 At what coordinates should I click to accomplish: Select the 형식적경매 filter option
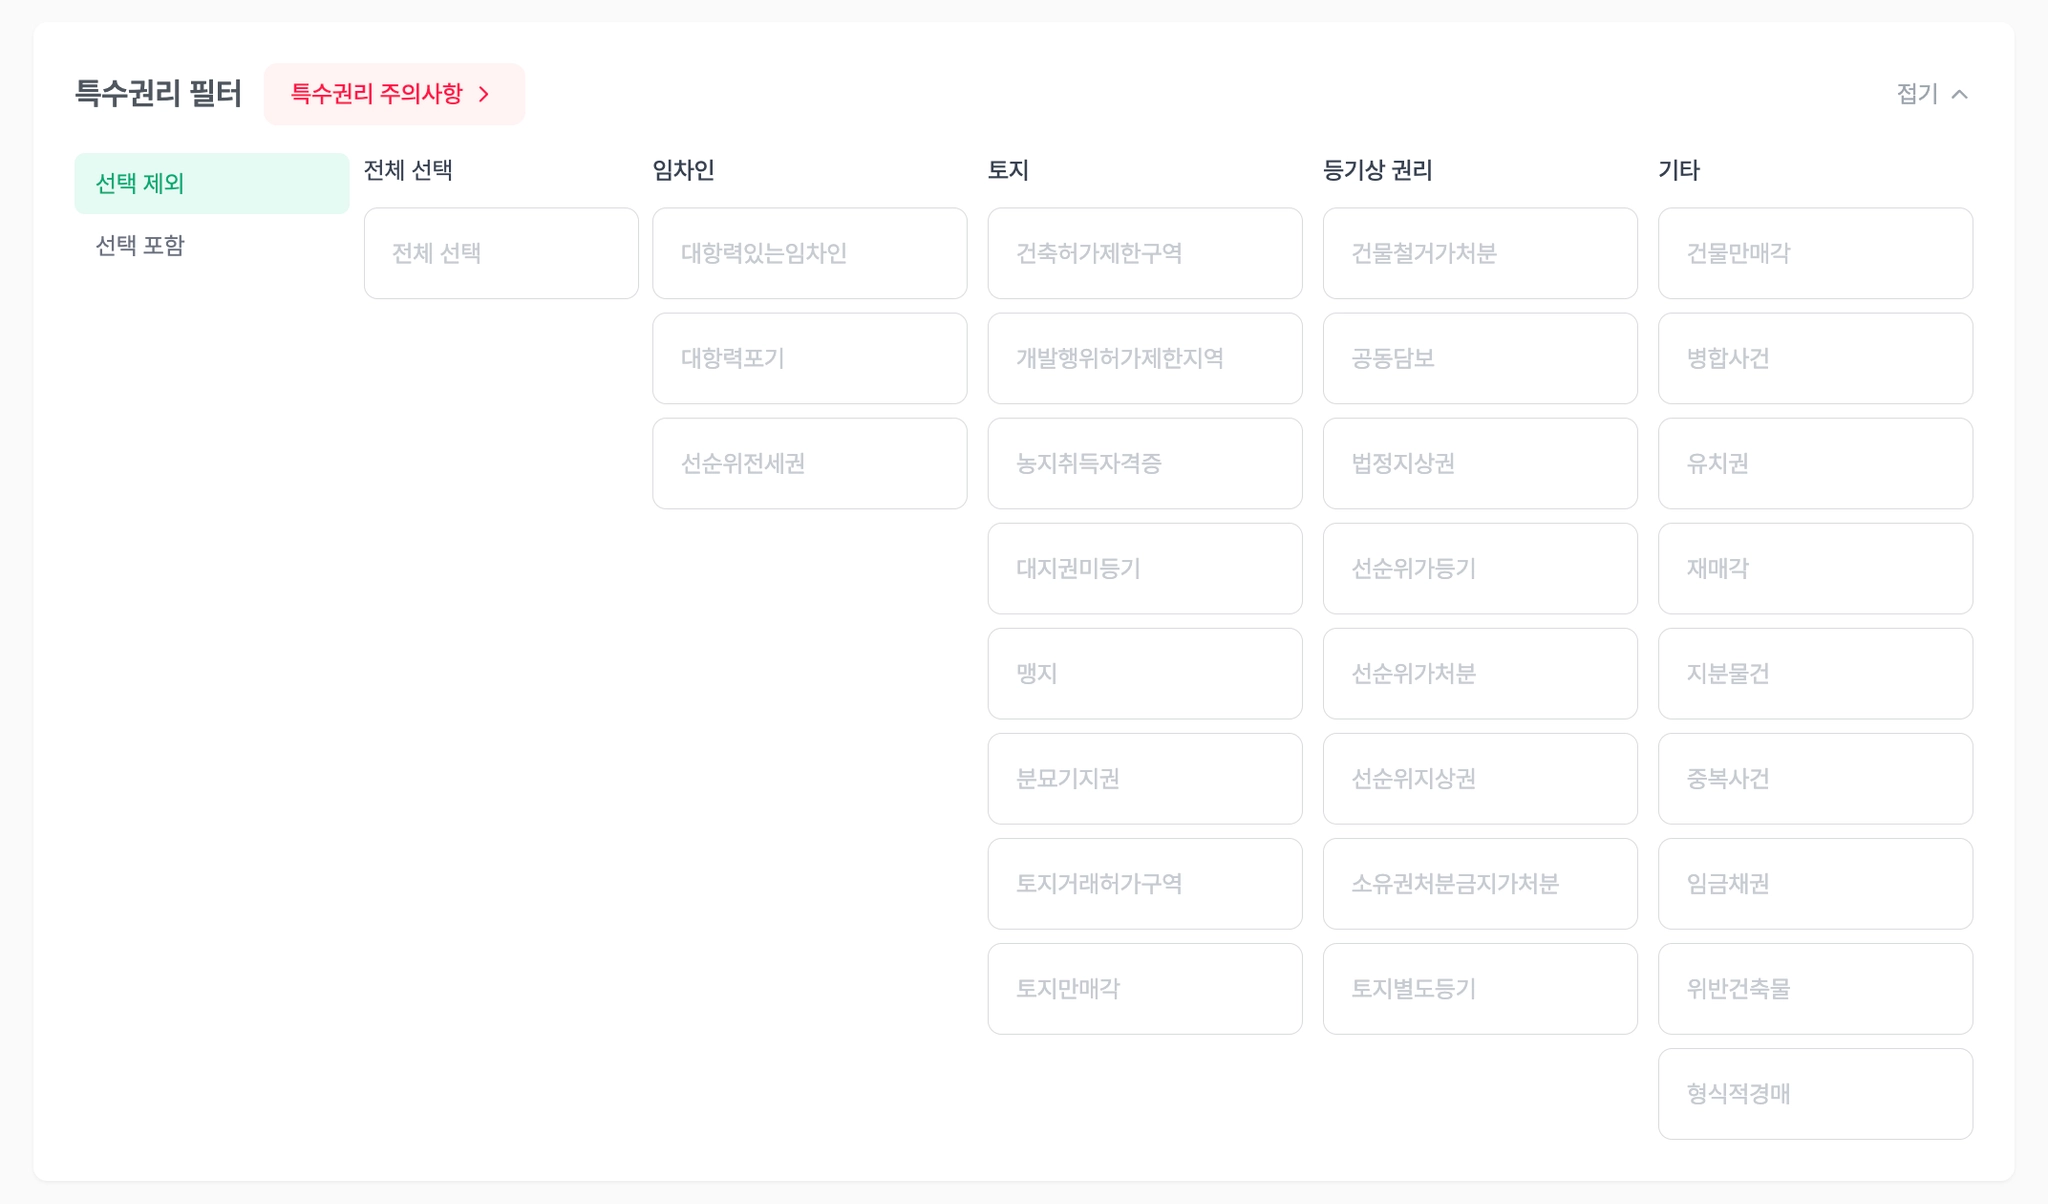(1814, 1093)
